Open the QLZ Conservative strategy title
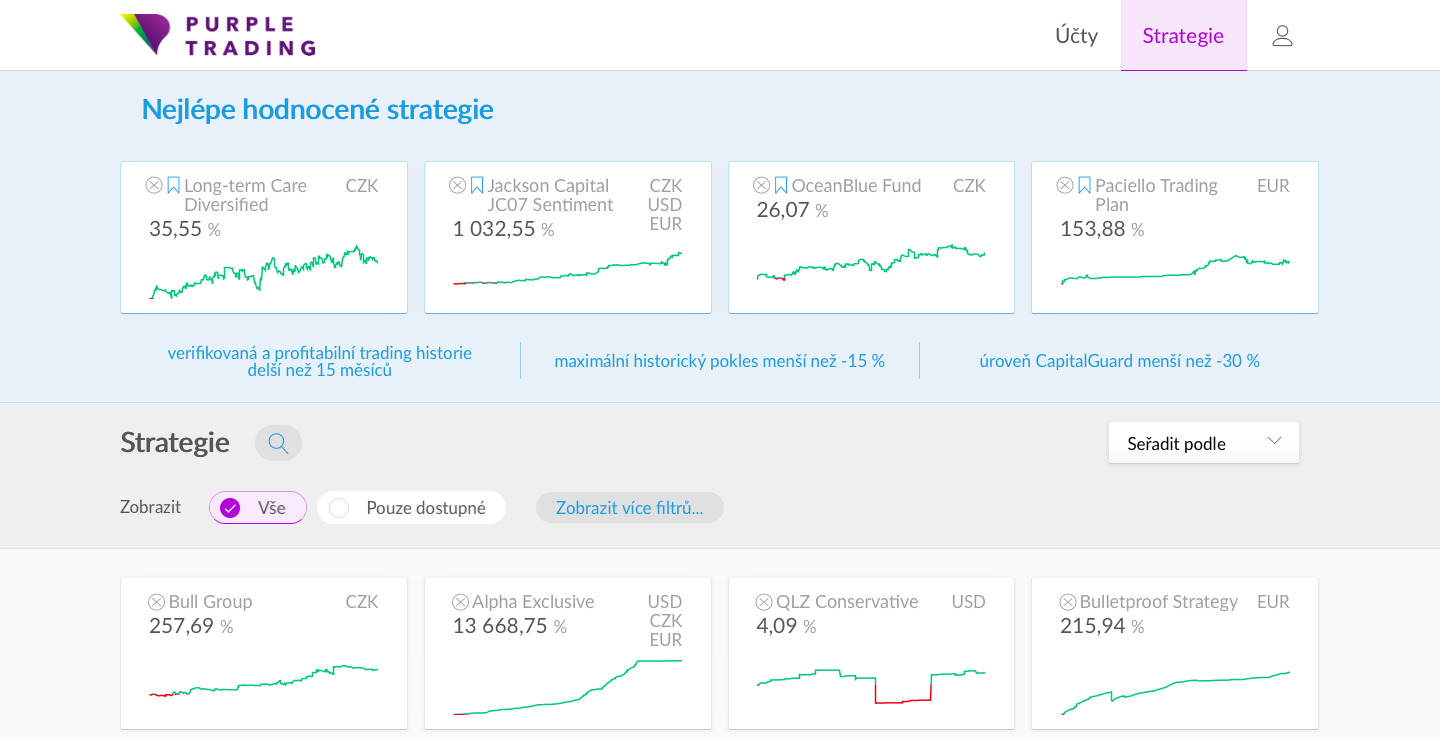The image size is (1440, 739). 847,602
